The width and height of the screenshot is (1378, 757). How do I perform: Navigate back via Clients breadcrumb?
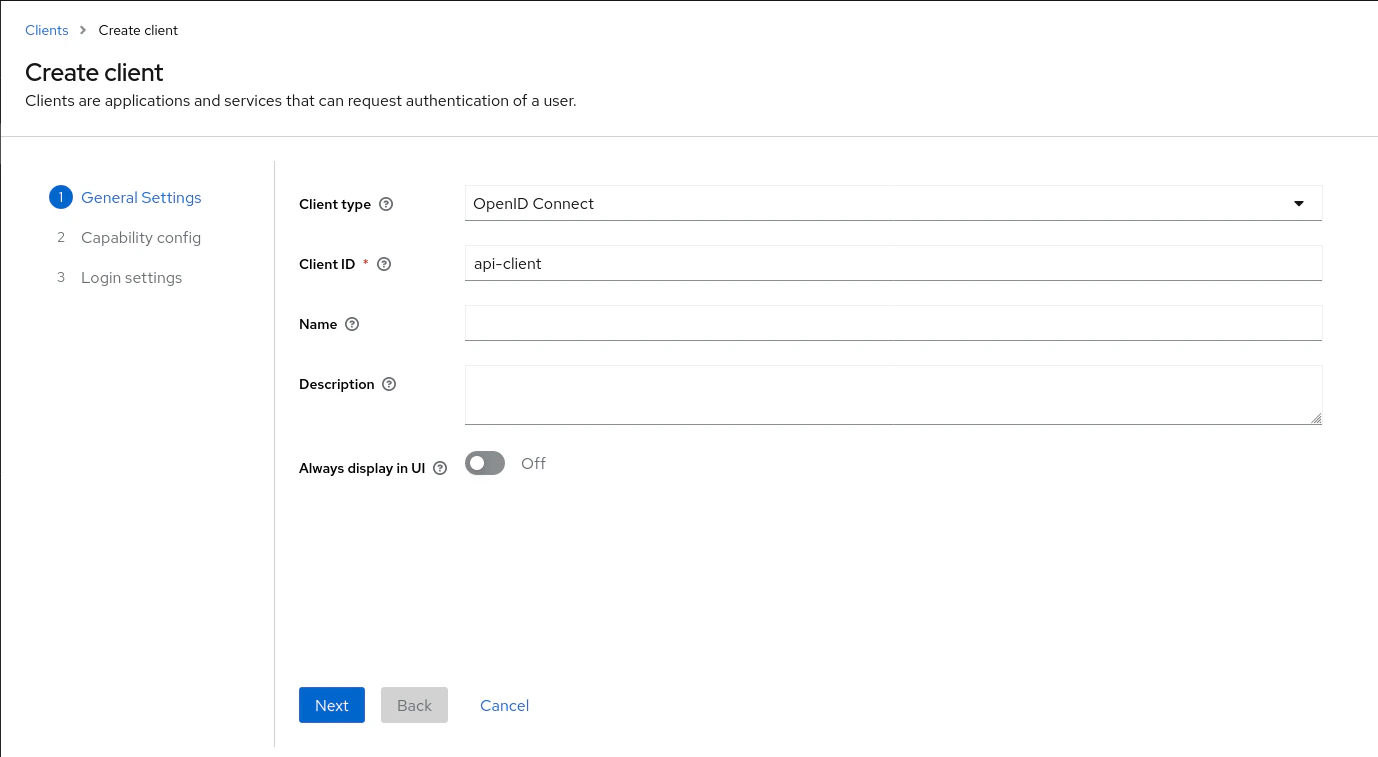[46, 30]
